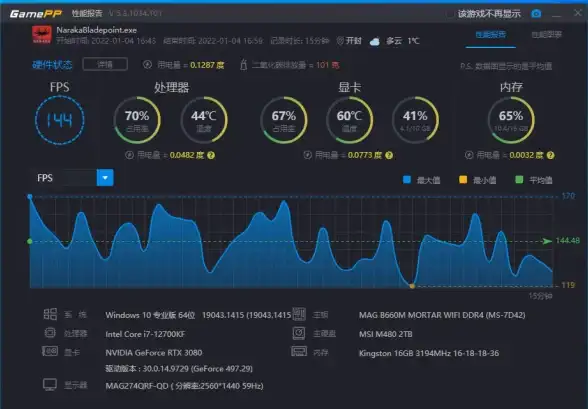Click the 系统 Windows grid icon
Viewport: 588px width, 409px height.
(x=50, y=314)
